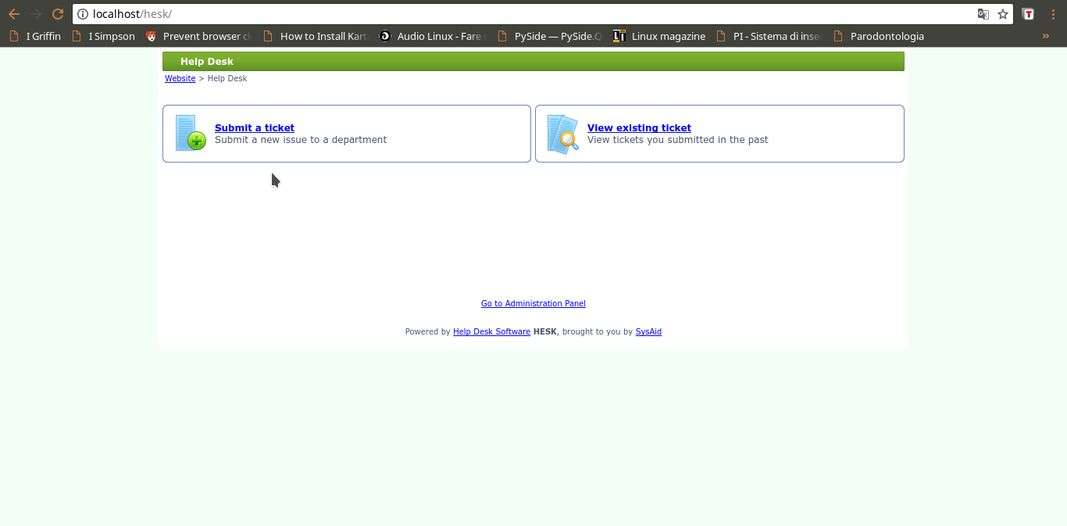Click 'View tickets you submitted in the past' text
This screenshot has width=1067, height=526.
[x=678, y=139]
